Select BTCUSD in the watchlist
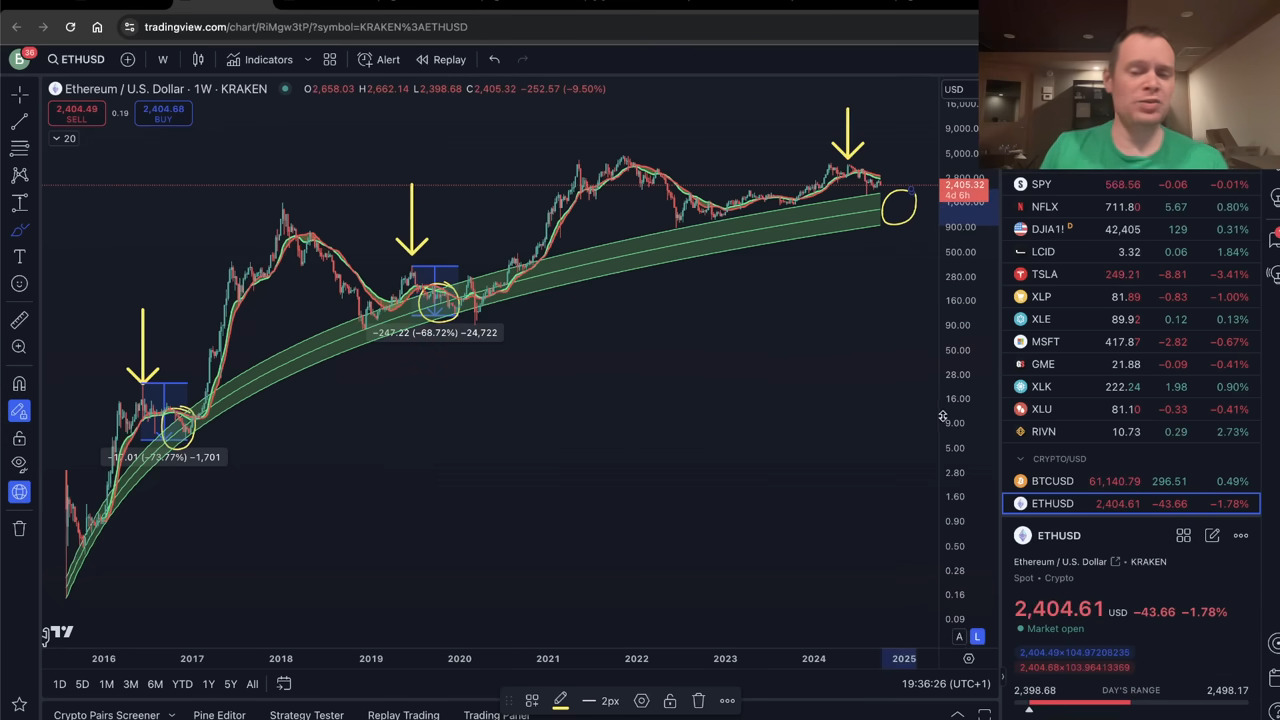1280x720 pixels. pos(1131,481)
